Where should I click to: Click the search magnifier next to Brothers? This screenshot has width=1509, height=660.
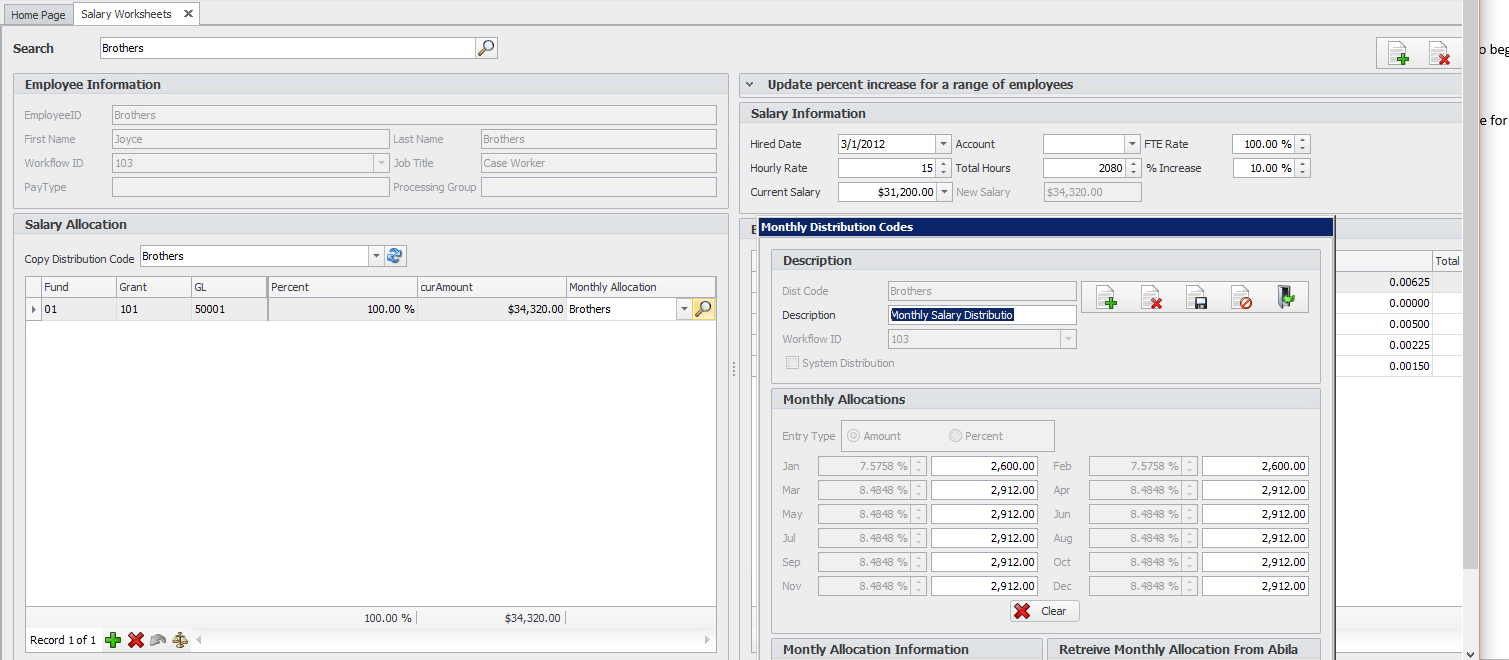pos(485,48)
